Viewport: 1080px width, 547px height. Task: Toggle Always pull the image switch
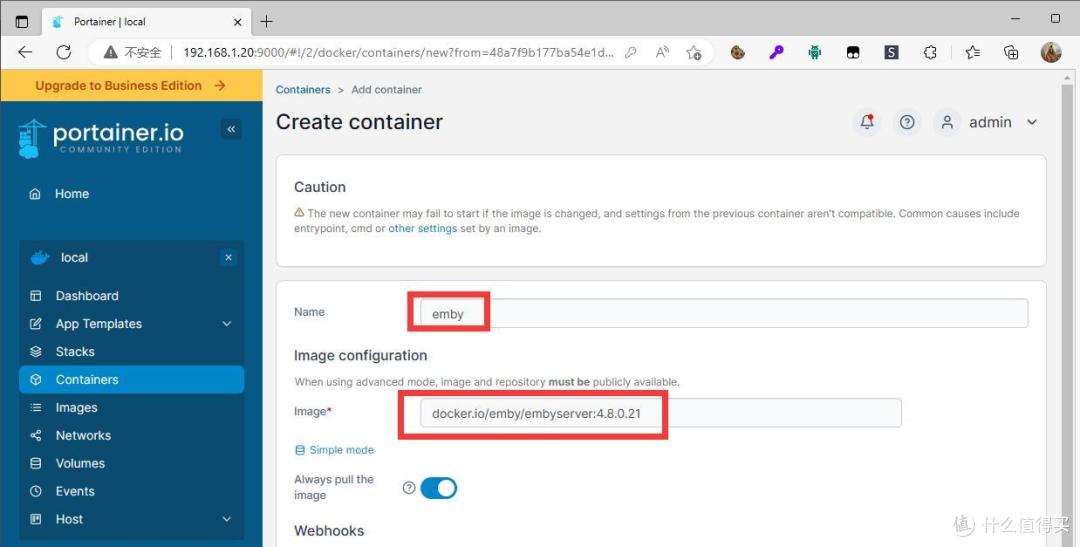point(438,488)
